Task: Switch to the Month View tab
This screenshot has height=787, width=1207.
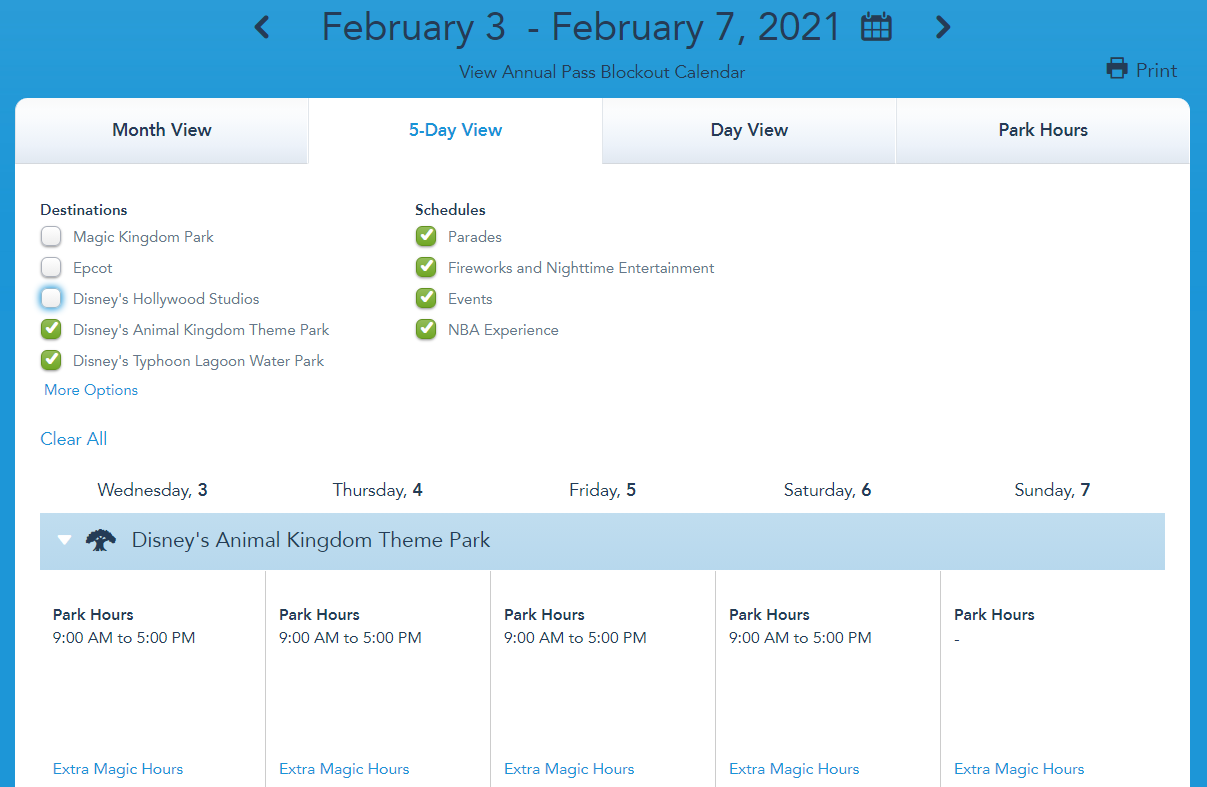Action: pos(162,130)
